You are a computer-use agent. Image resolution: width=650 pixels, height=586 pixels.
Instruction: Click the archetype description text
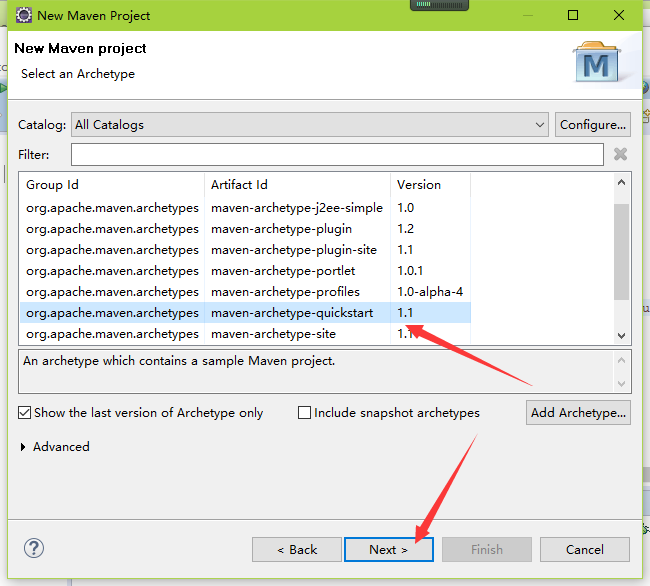(x=179, y=361)
